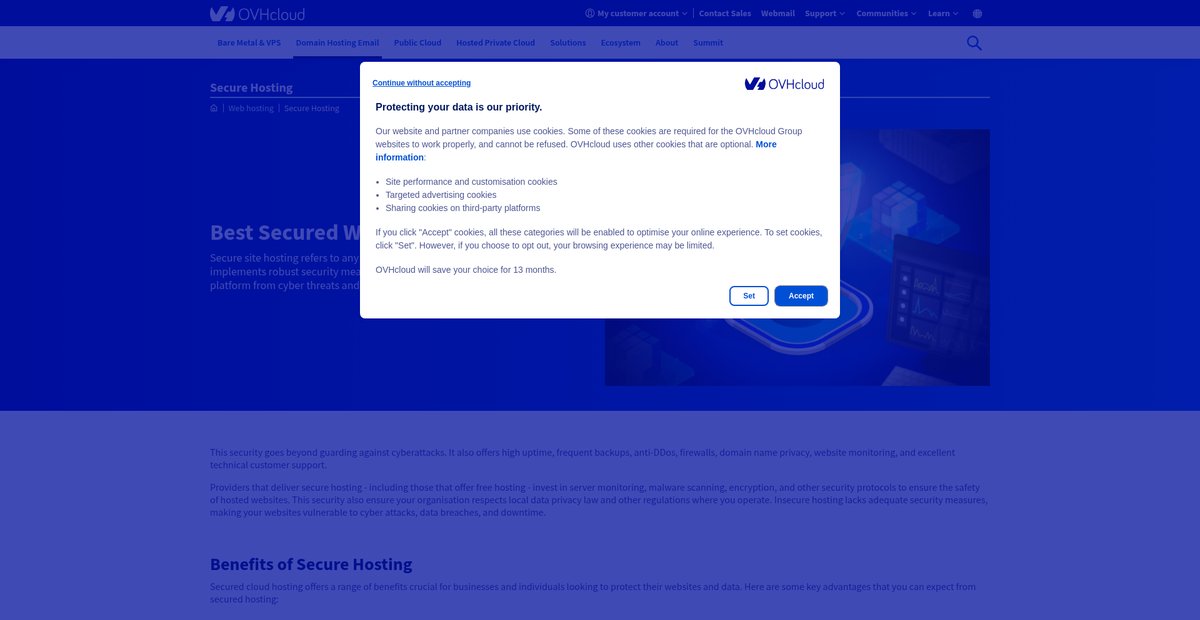The image size is (1200, 620).
Task: Open the About menu
Action: click(666, 43)
